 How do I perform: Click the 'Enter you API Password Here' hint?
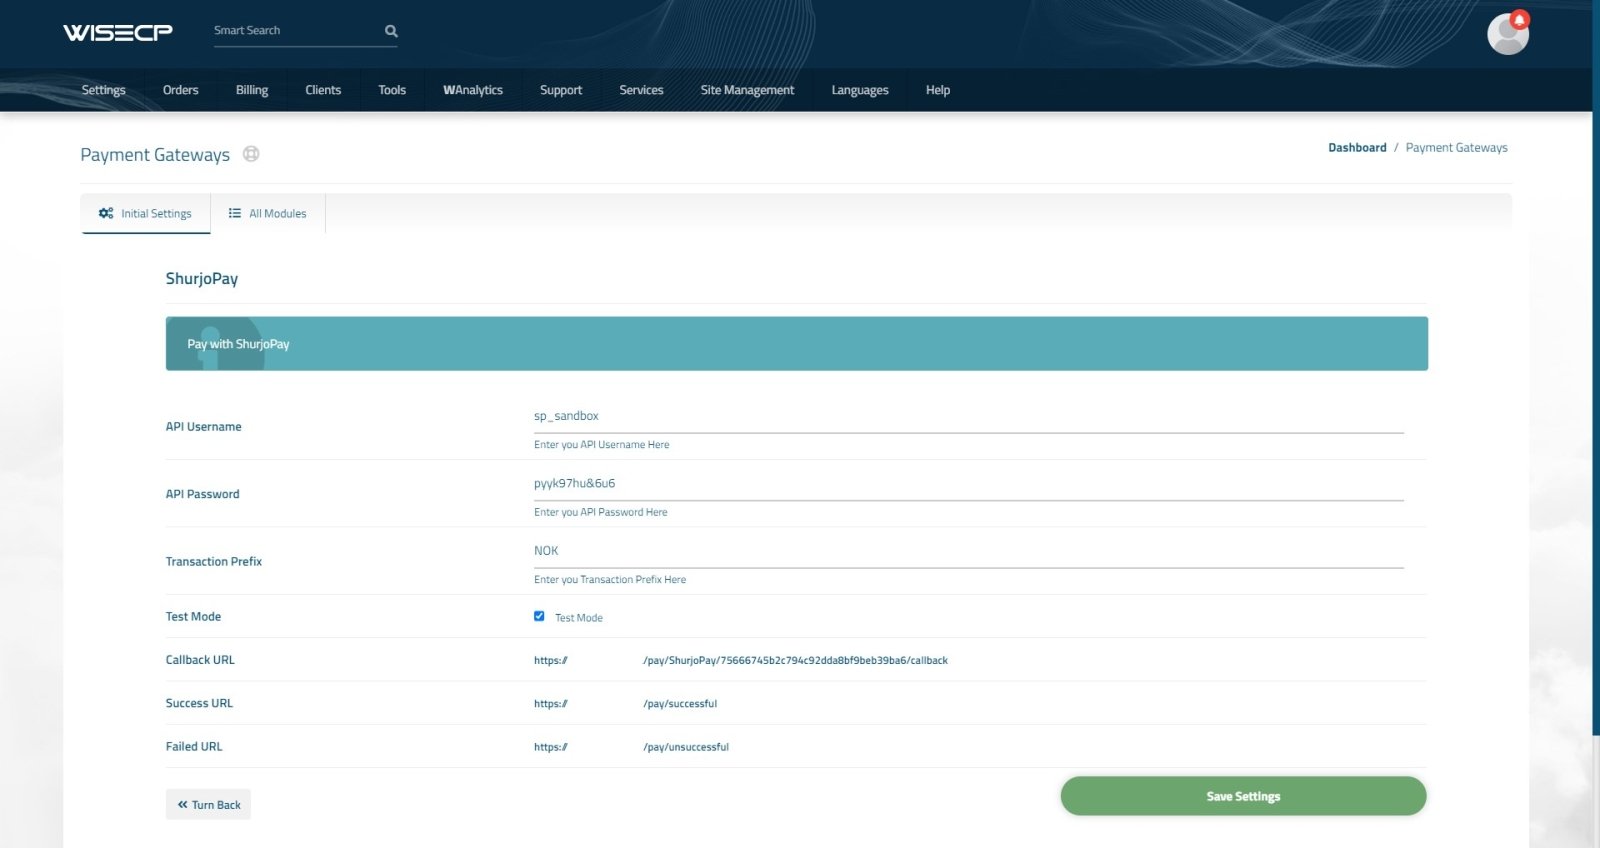click(x=601, y=512)
